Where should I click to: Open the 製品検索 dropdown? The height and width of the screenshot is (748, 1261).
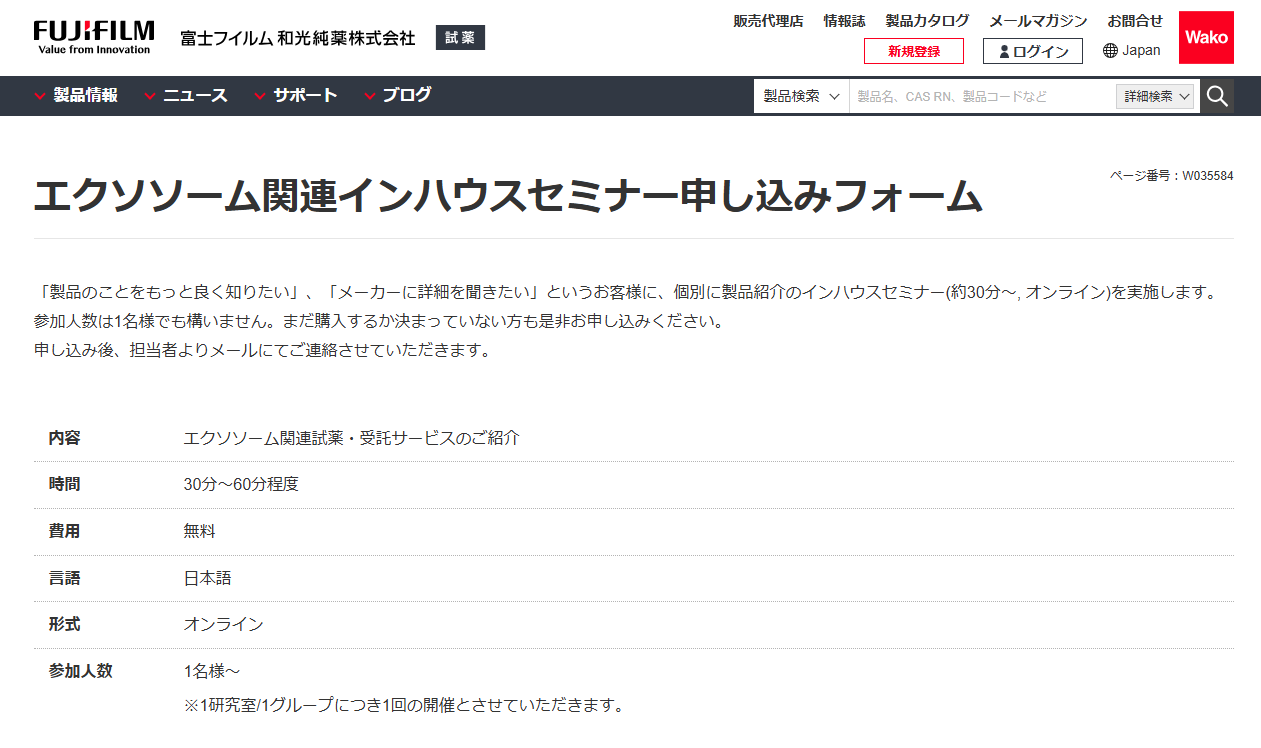coord(801,96)
